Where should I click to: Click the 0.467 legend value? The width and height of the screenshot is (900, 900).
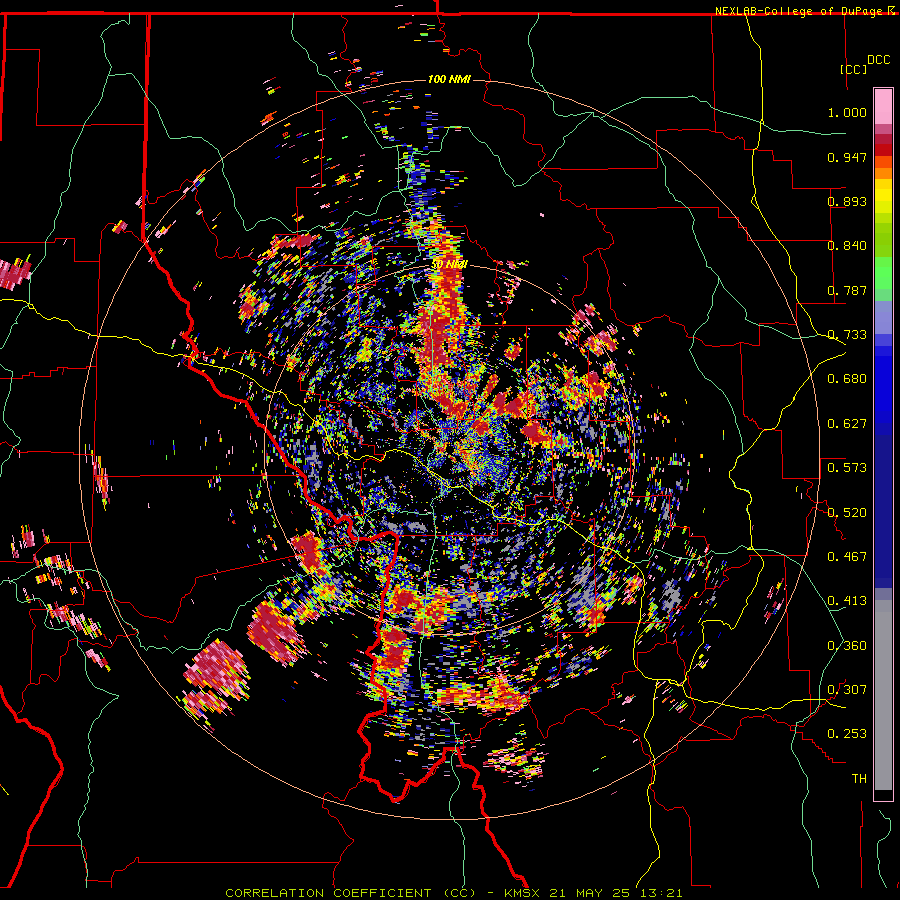[847, 557]
